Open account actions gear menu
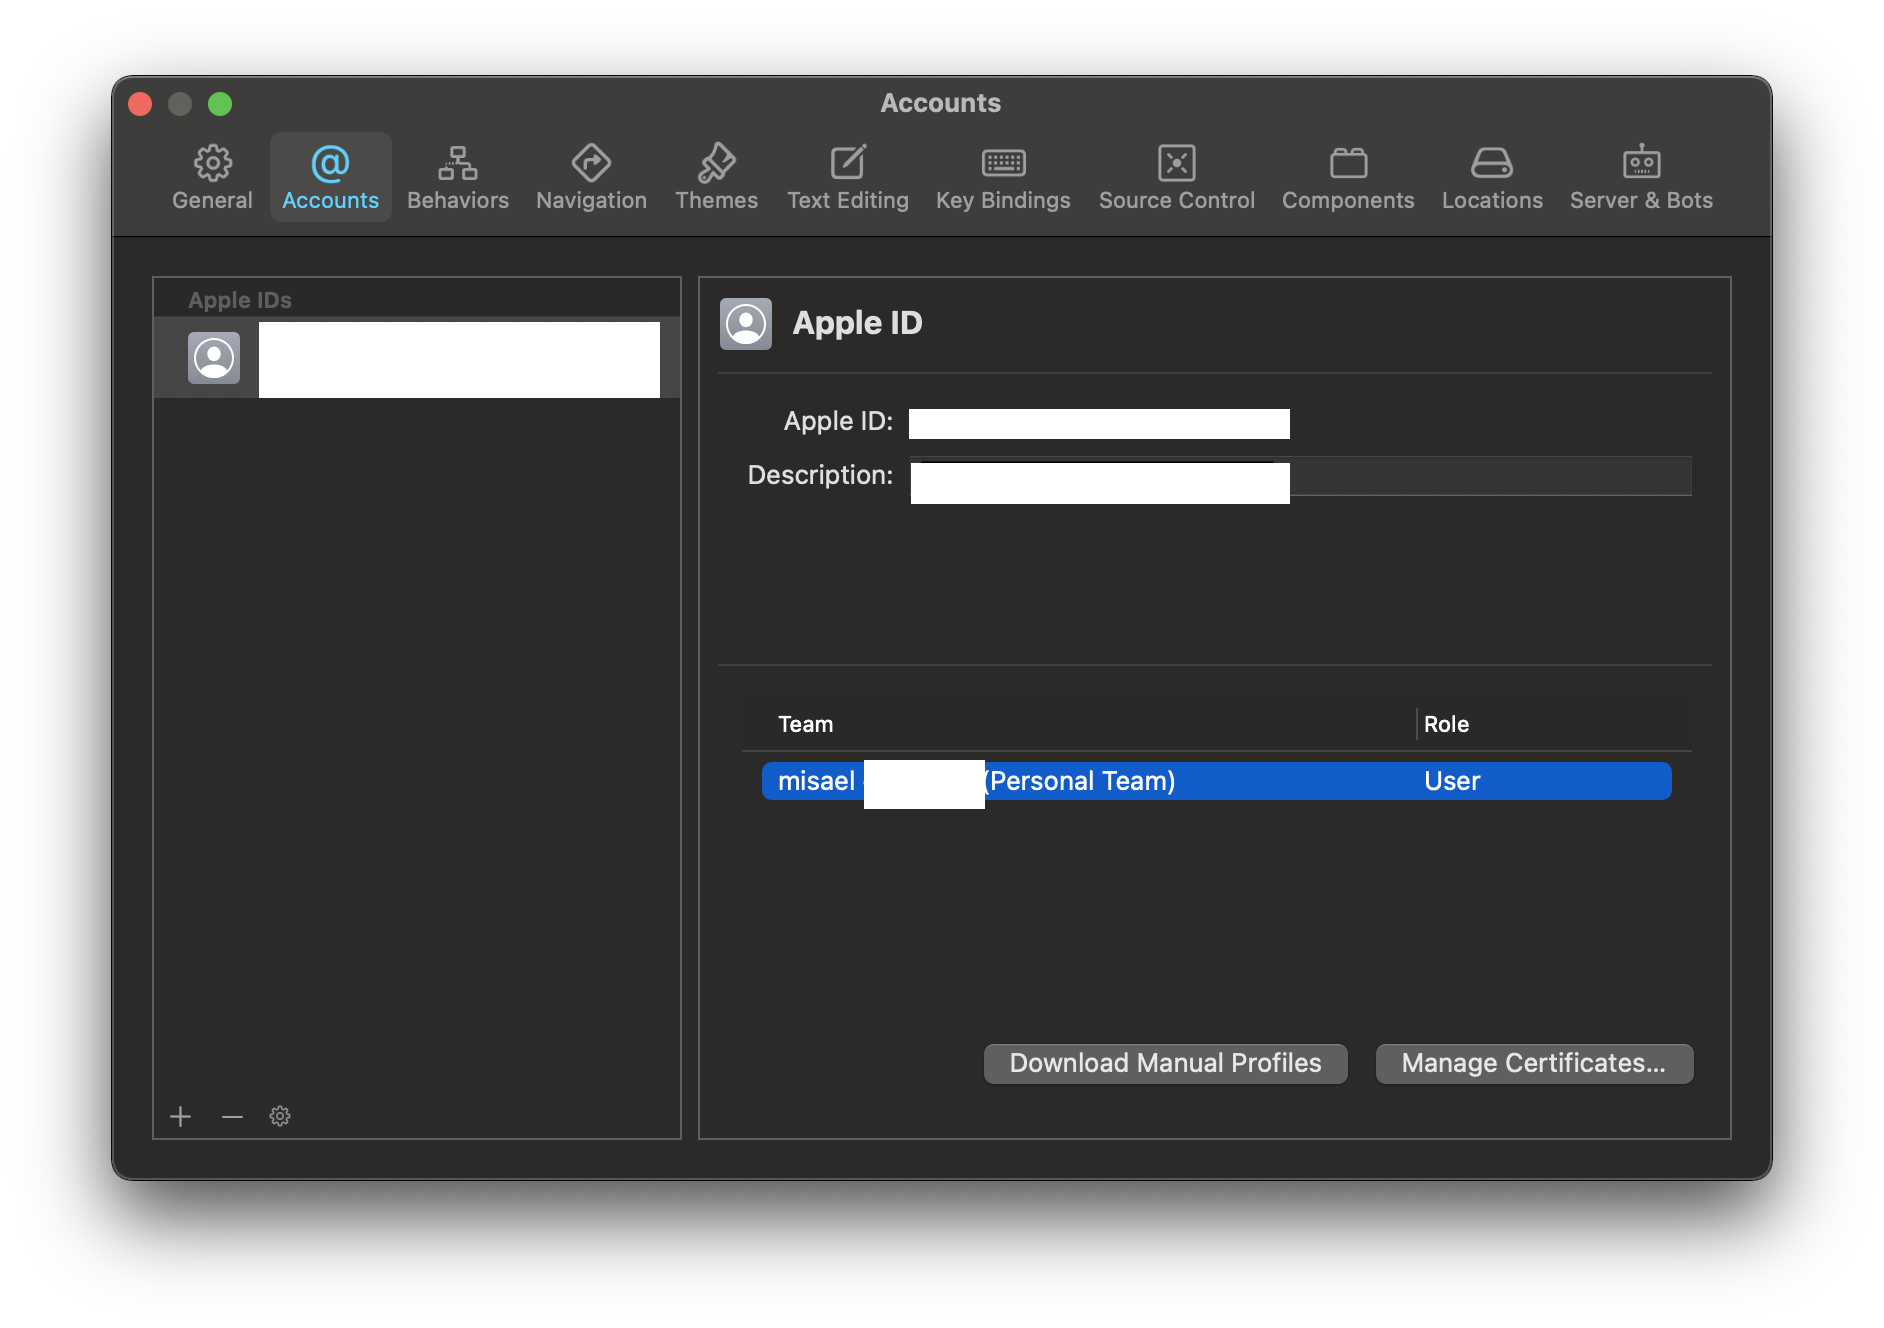The height and width of the screenshot is (1328, 1884). pyautogui.click(x=280, y=1116)
